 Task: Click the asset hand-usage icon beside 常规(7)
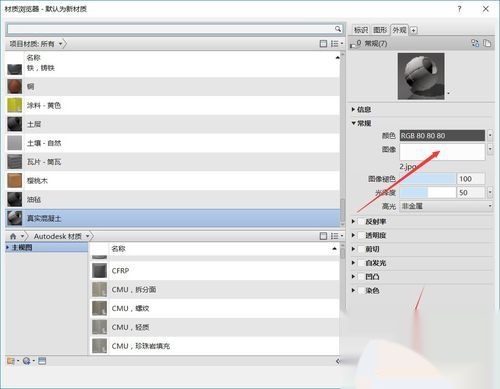point(356,44)
